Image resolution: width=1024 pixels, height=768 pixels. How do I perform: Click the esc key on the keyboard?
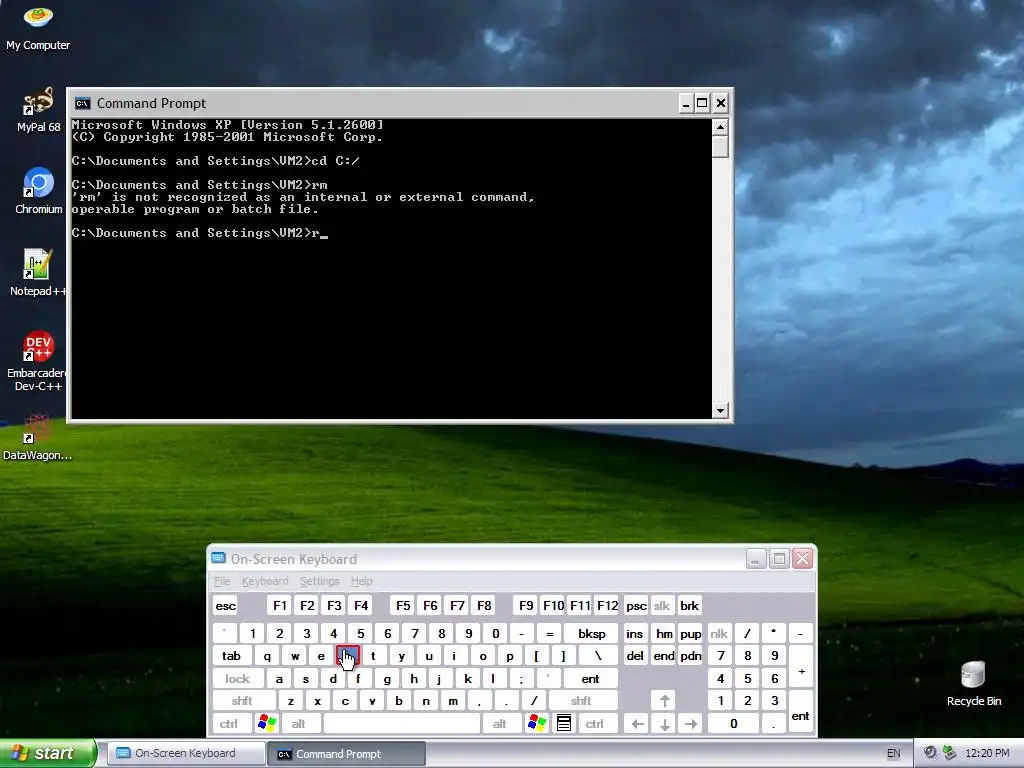226,605
